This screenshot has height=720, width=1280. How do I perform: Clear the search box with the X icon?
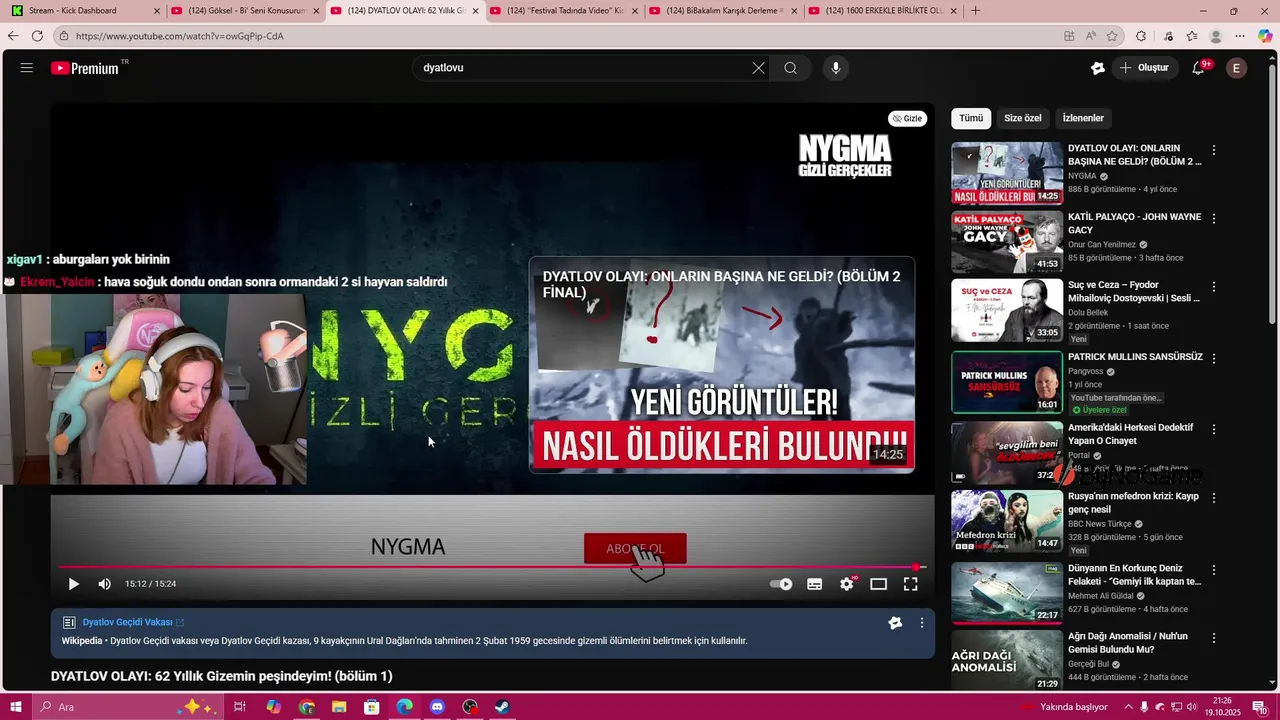[758, 68]
